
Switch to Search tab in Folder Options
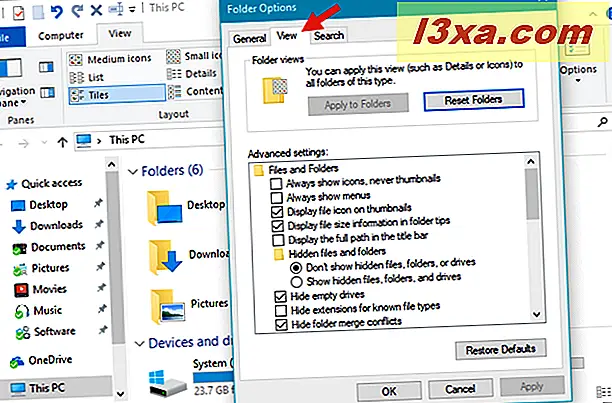tap(329, 36)
